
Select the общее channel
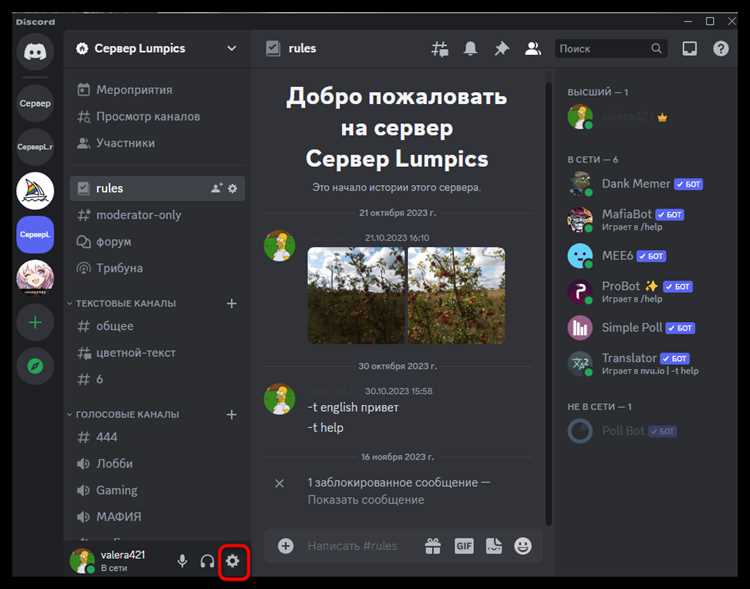[157, 326]
